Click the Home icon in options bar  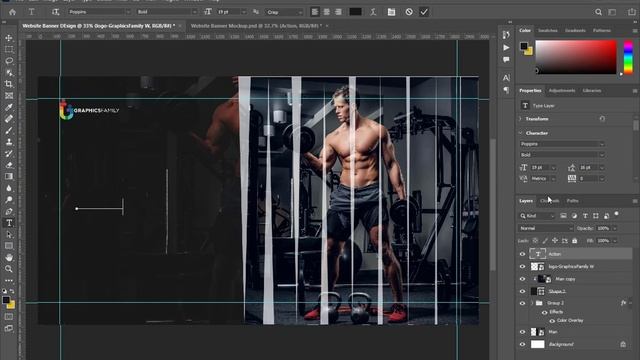tap(13, 12)
